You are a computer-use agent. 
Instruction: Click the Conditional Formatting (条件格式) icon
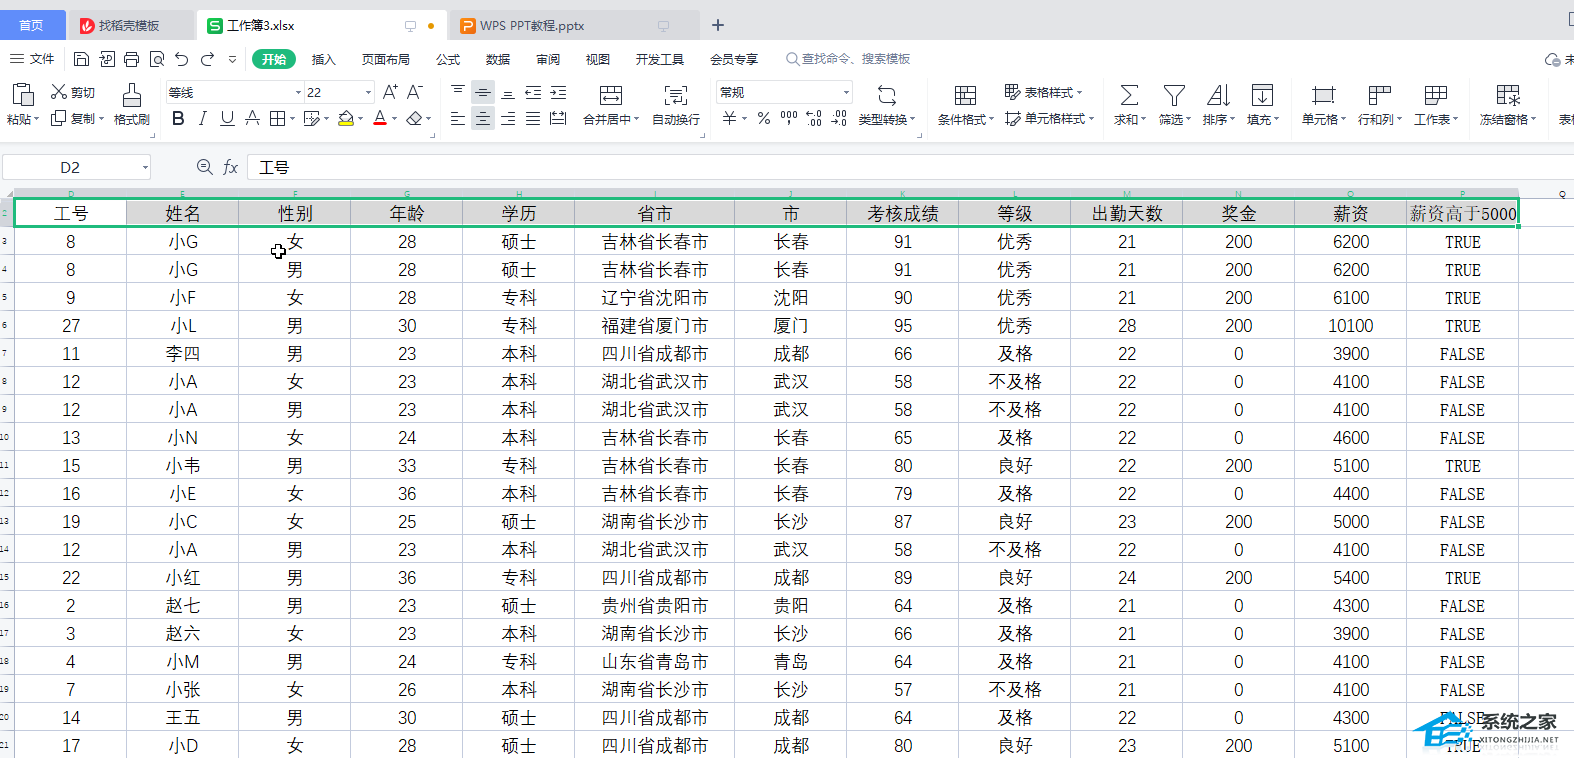click(x=965, y=96)
